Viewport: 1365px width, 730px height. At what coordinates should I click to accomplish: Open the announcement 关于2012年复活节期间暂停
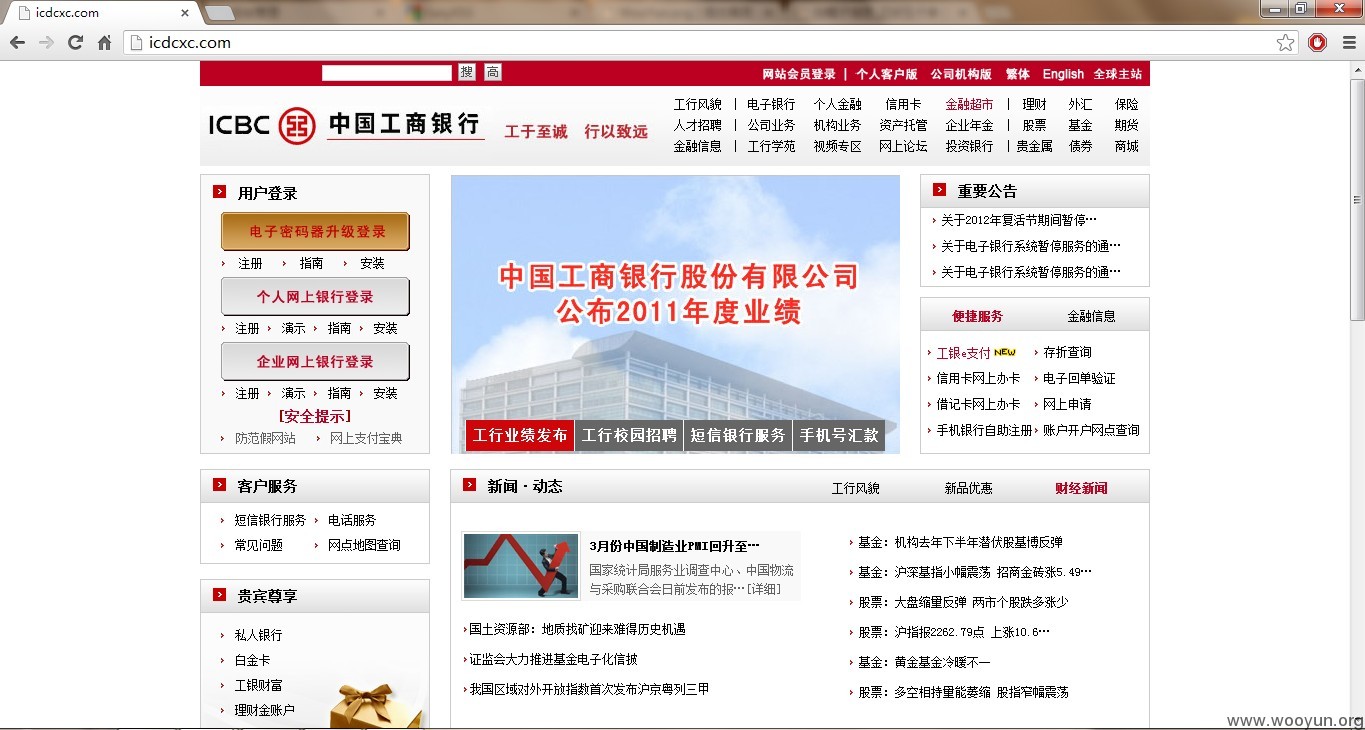coord(1019,220)
